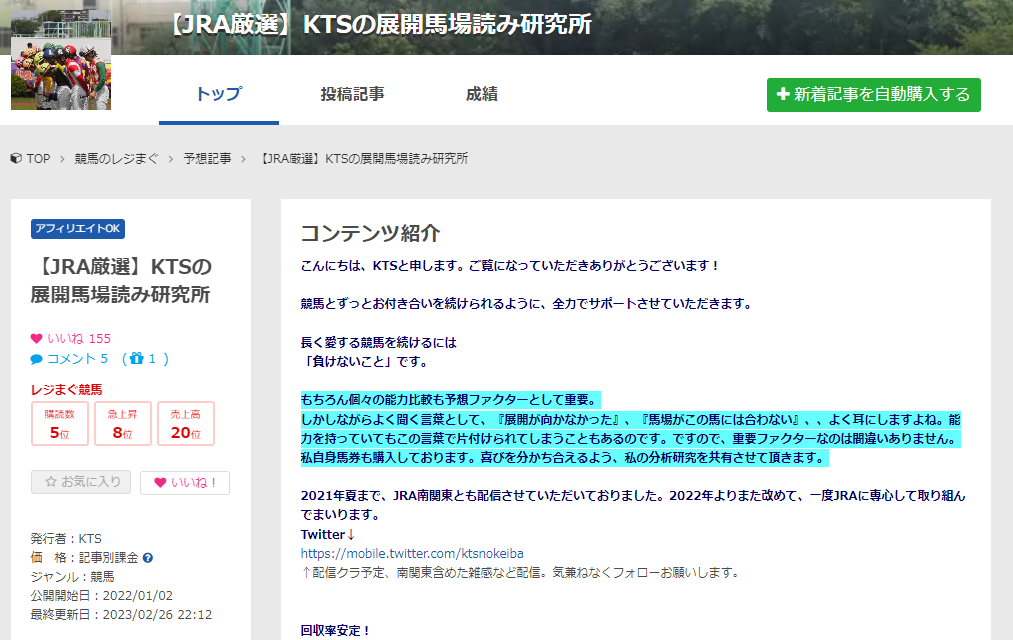Click the box icon beside TOP

[x=16, y=159]
